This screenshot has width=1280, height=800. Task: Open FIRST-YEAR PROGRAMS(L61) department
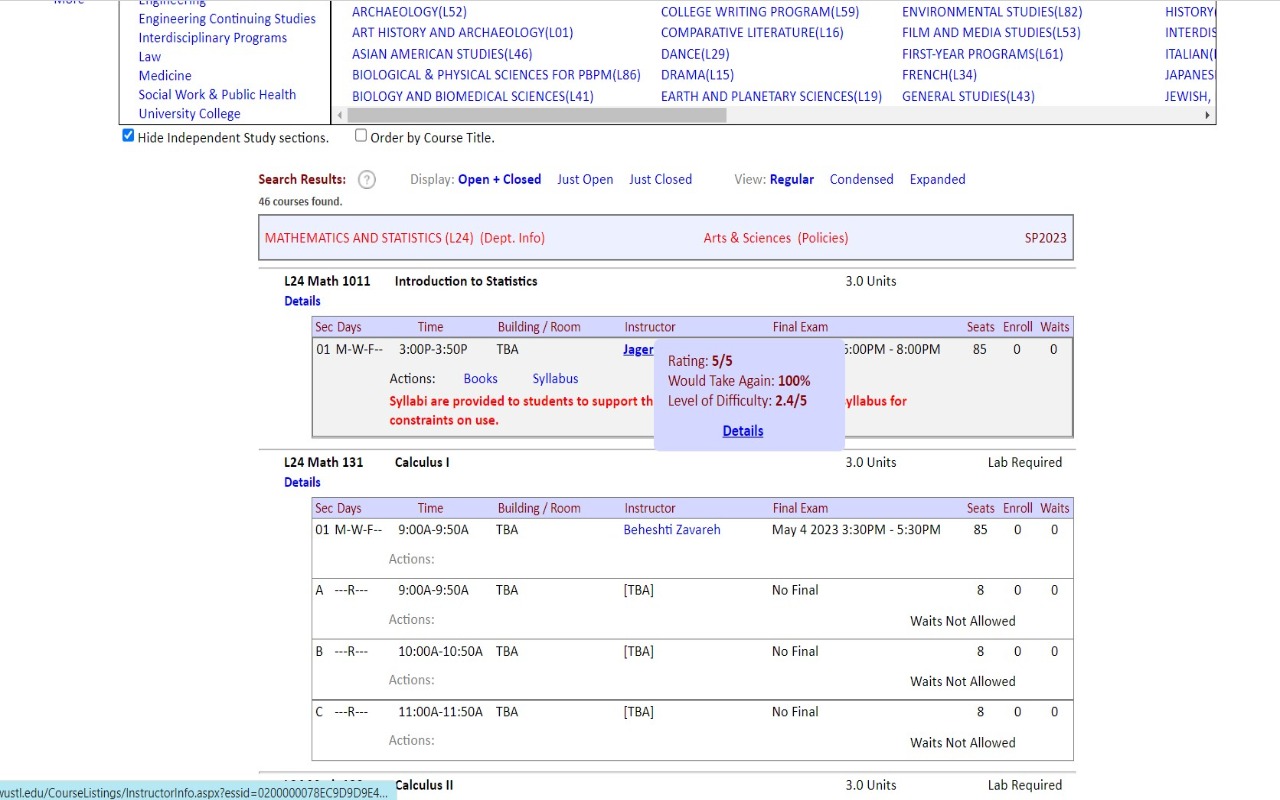(x=982, y=54)
